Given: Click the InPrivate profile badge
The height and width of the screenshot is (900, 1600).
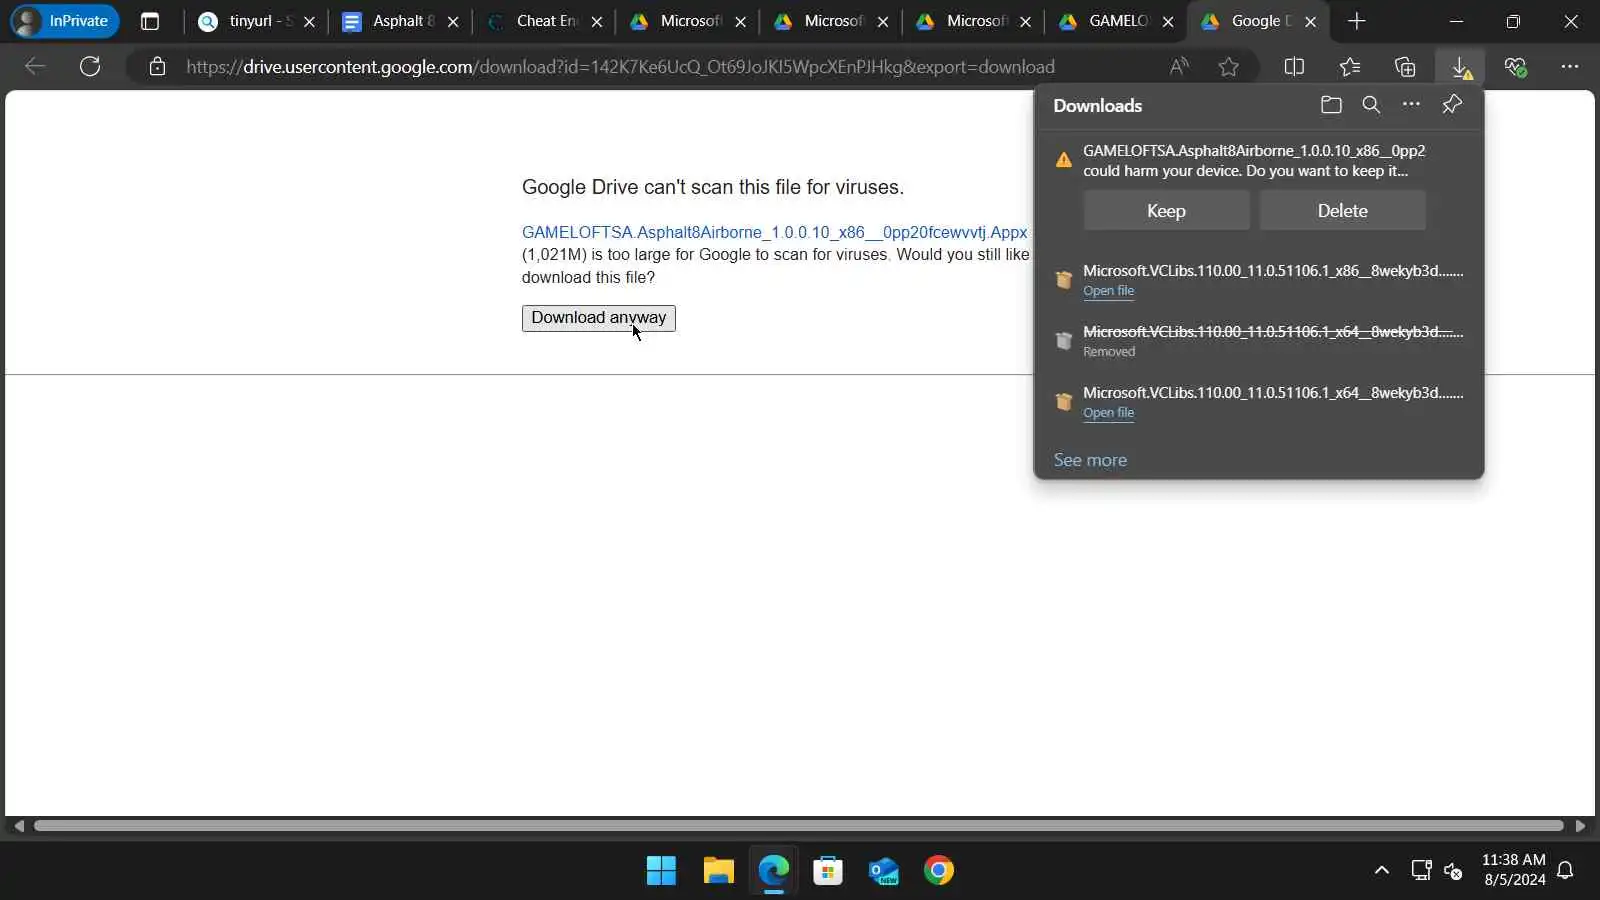Looking at the screenshot, I should [x=65, y=21].
